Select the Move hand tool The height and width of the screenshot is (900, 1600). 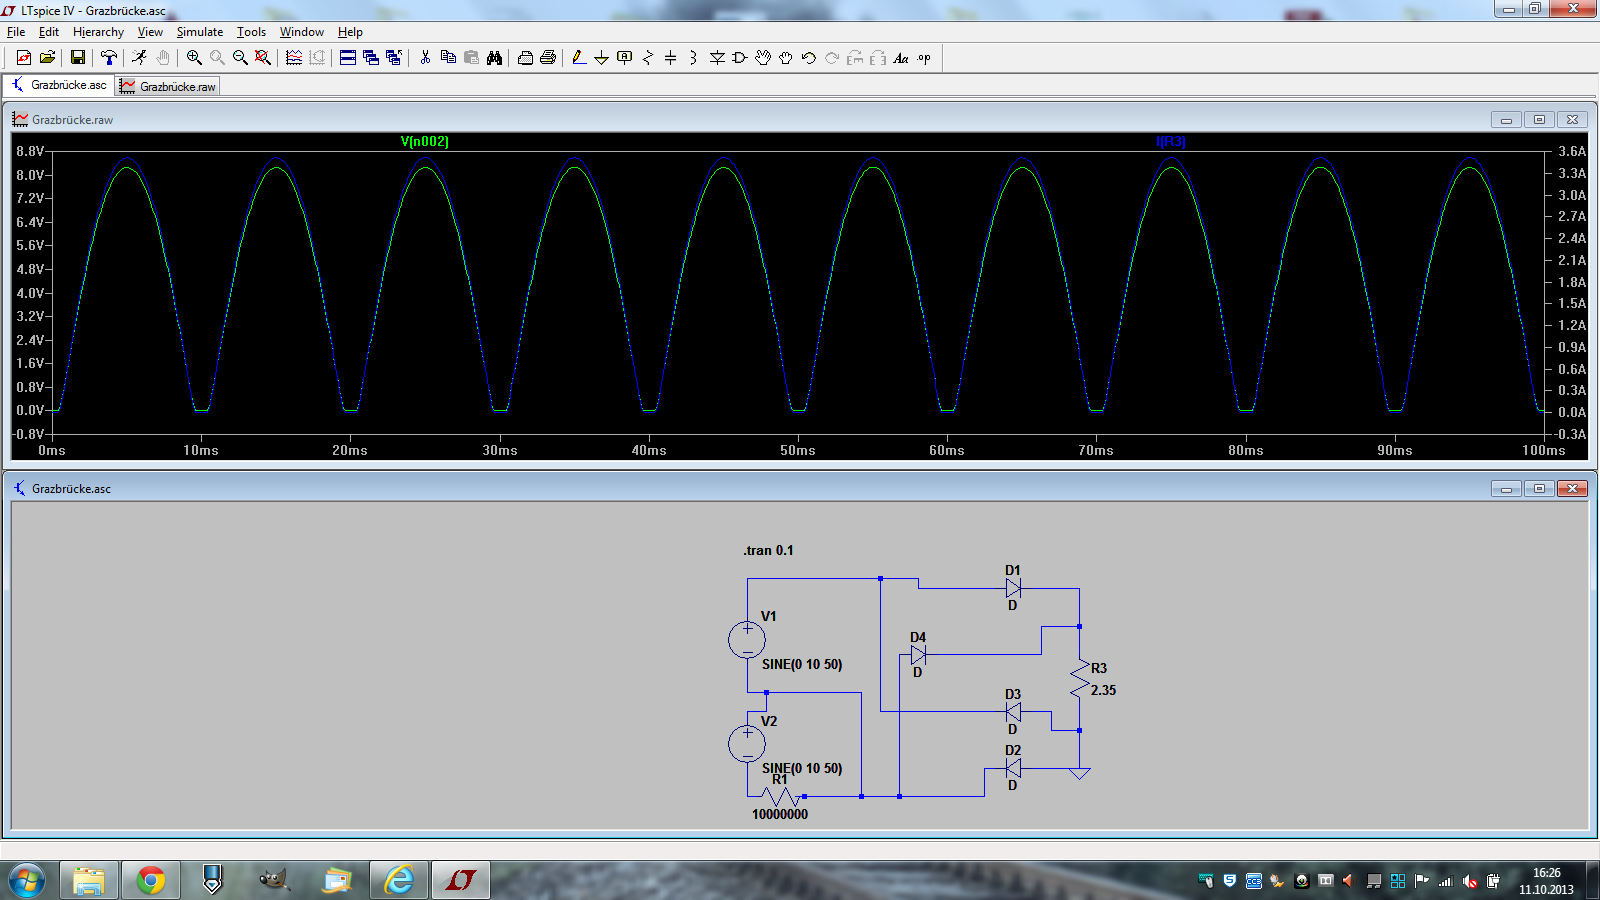(763, 58)
